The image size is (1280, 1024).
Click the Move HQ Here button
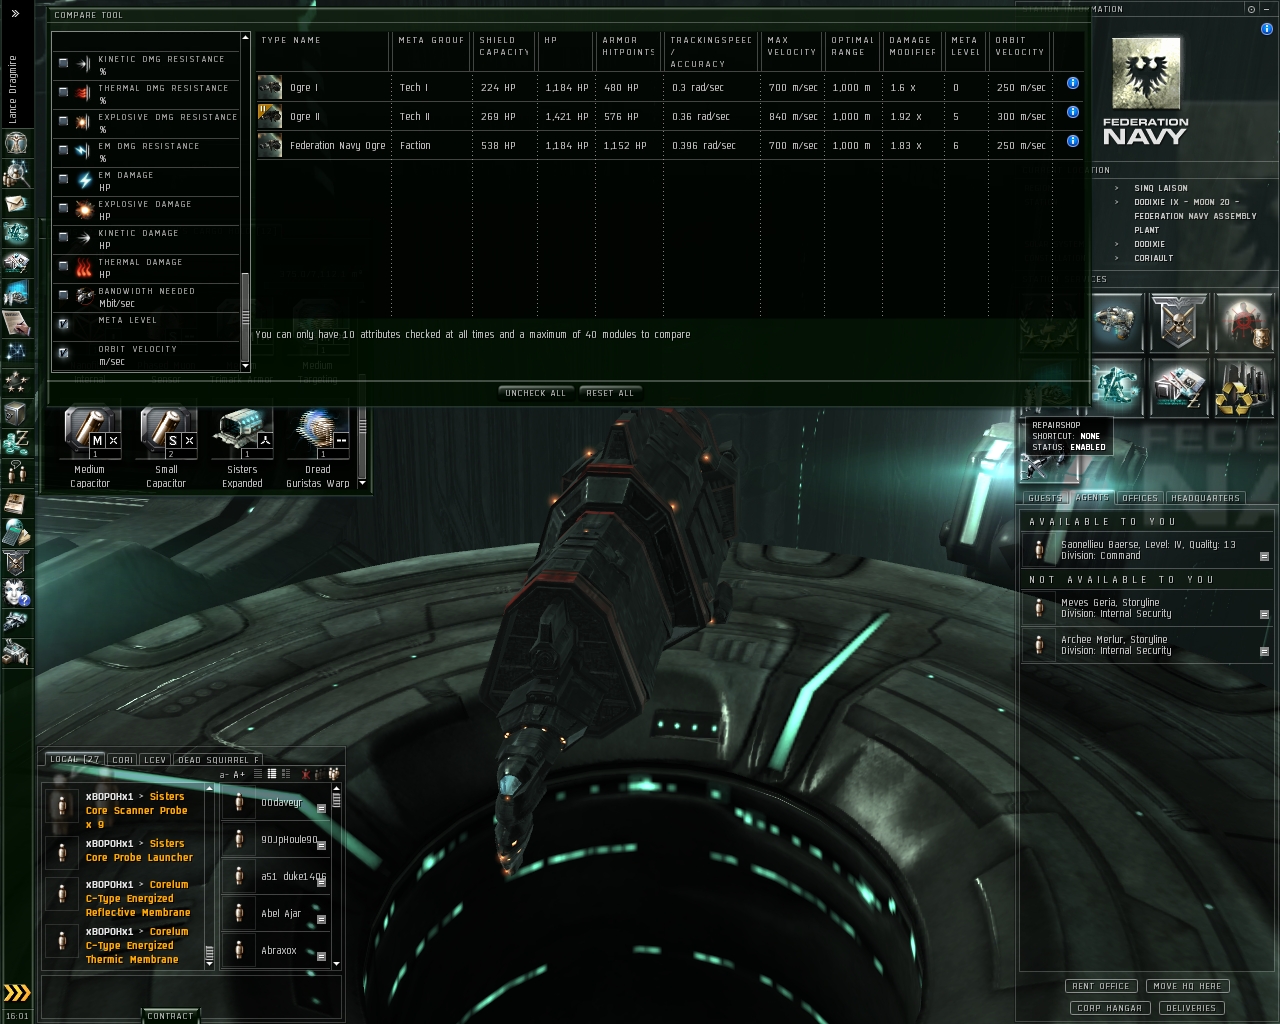point(1188,986)
